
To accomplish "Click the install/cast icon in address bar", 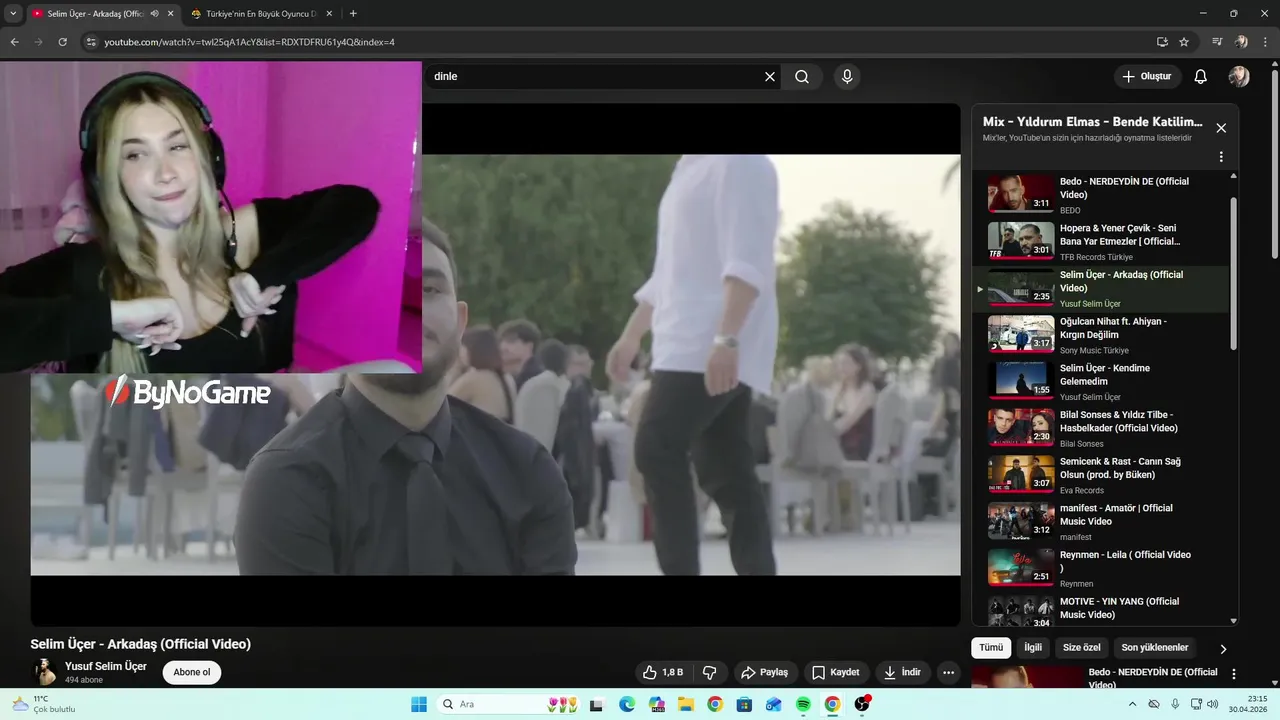I will 1162,42.
